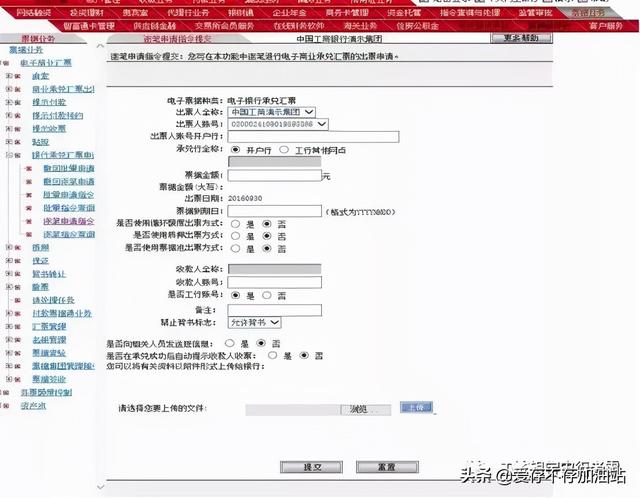Click the red icon beside 保证 tree item
This screenshot has height=498, width=640.
point(18,260)
